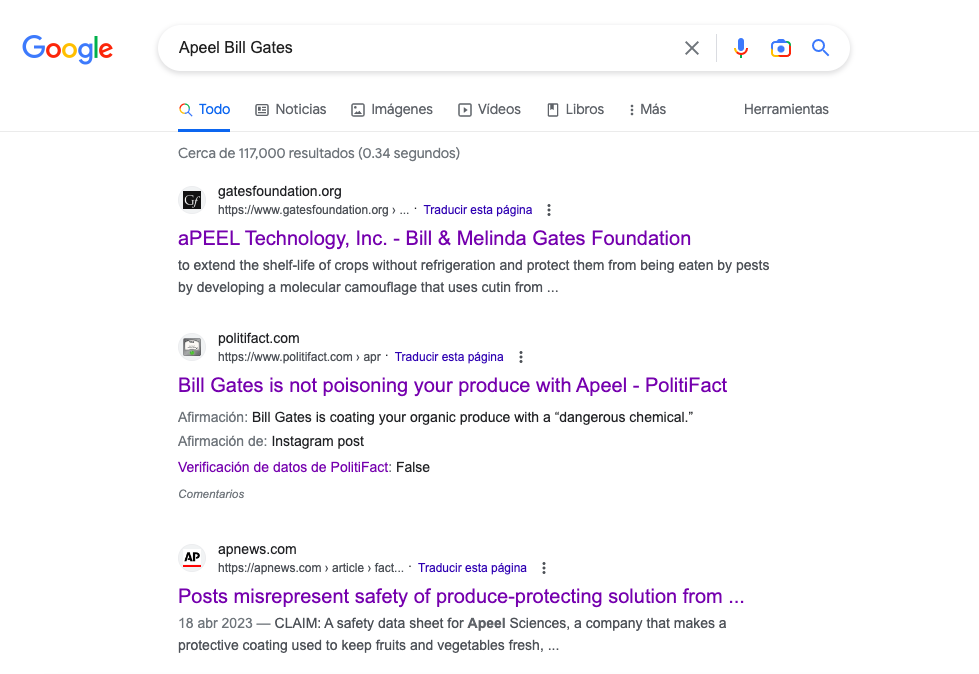Select the Todo results tab
This screenshot has width=979, height=674.
(204, 109)
